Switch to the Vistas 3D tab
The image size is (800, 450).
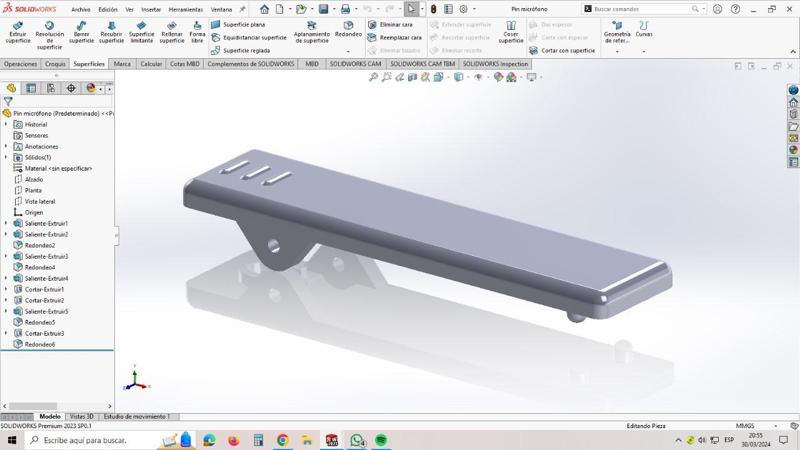82,417
